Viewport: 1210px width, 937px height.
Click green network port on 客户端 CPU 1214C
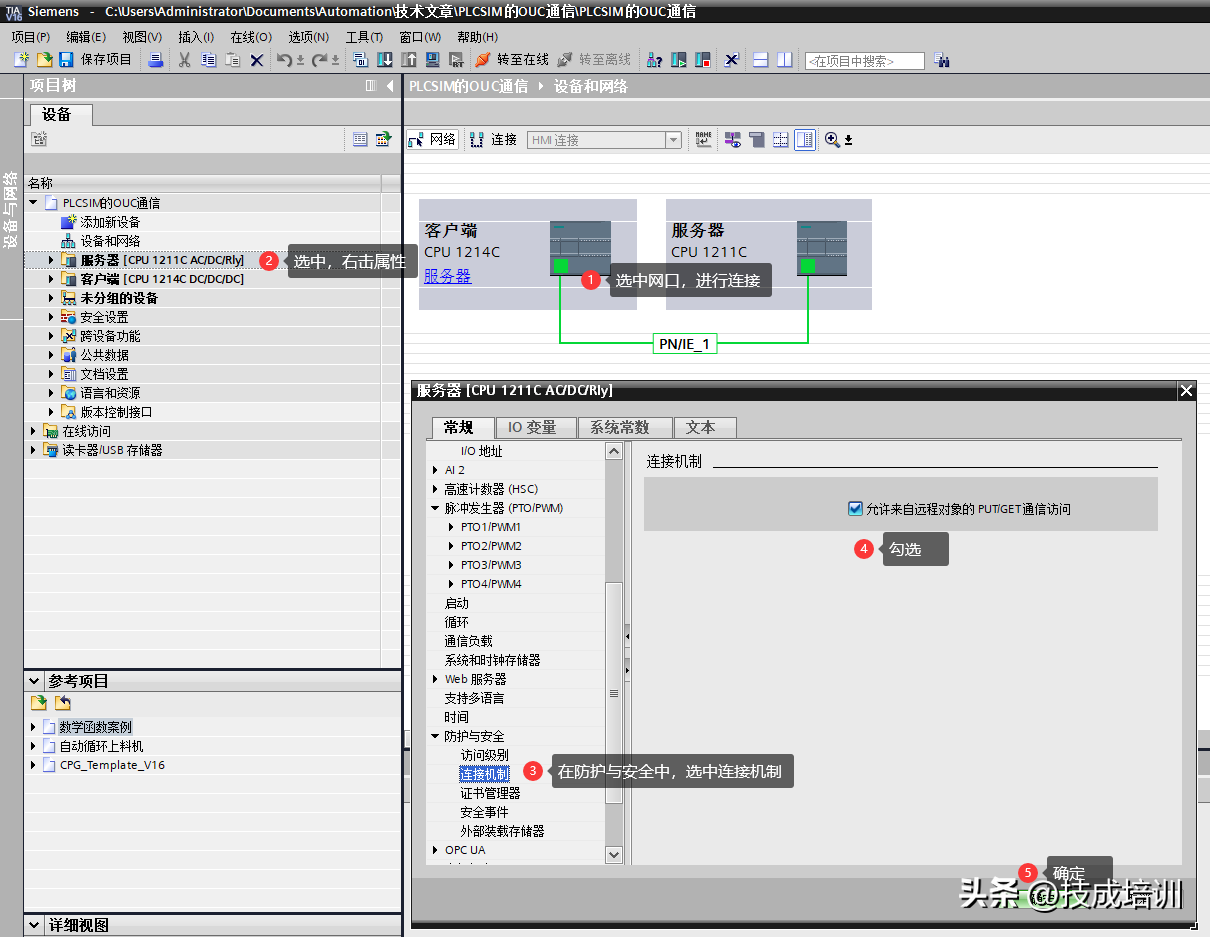(x=560, y=266)
